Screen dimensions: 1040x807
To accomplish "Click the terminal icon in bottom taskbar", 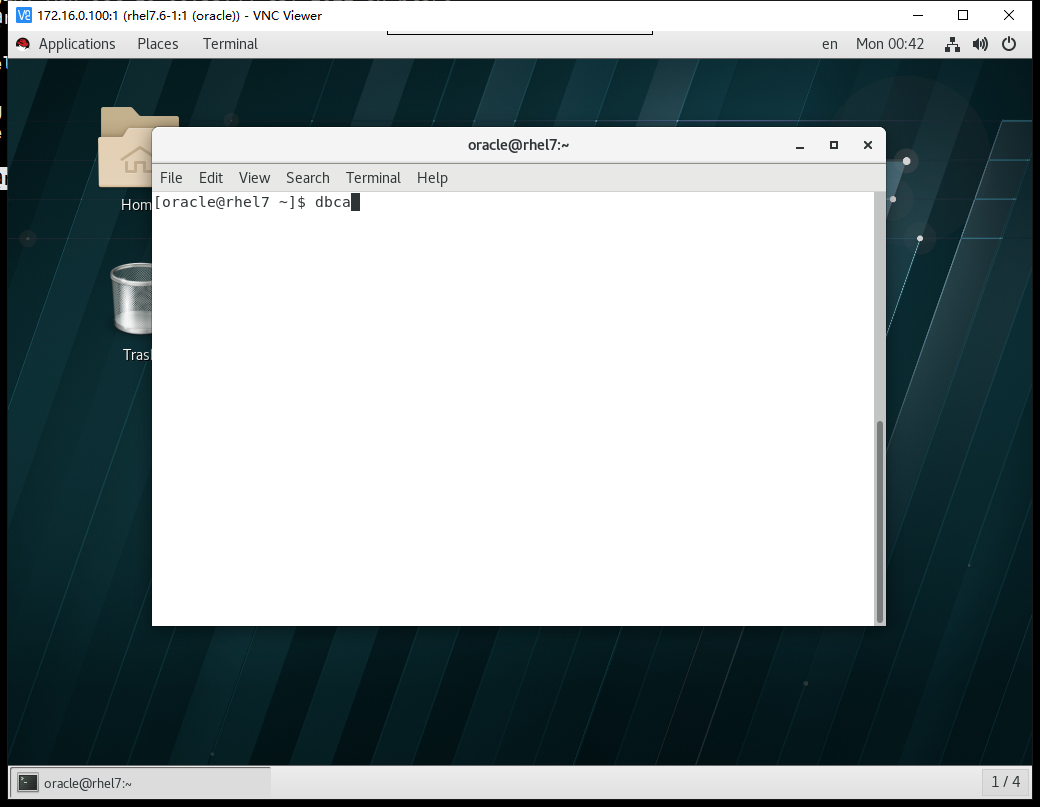I will 28,783.
